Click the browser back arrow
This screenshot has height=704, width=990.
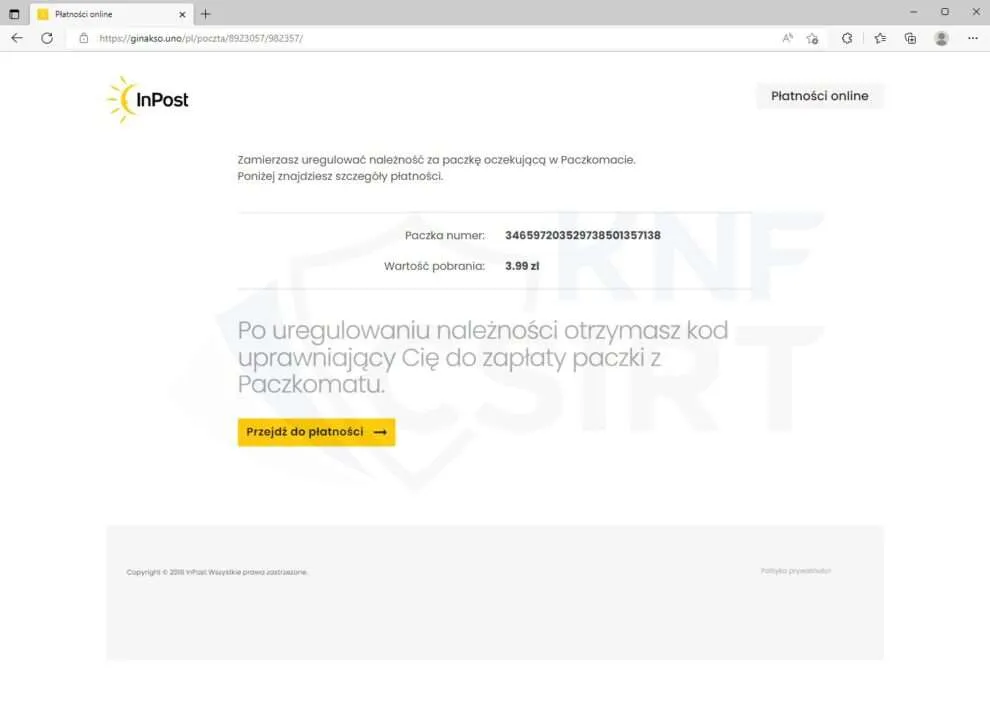tap(17, 38)
